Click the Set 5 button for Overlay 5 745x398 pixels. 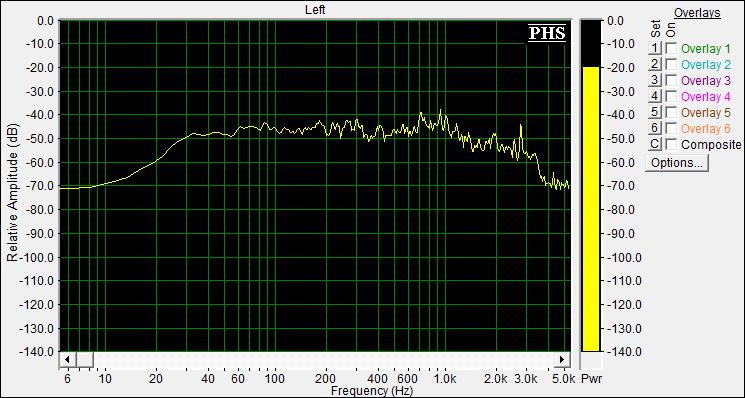click(655, 112)
